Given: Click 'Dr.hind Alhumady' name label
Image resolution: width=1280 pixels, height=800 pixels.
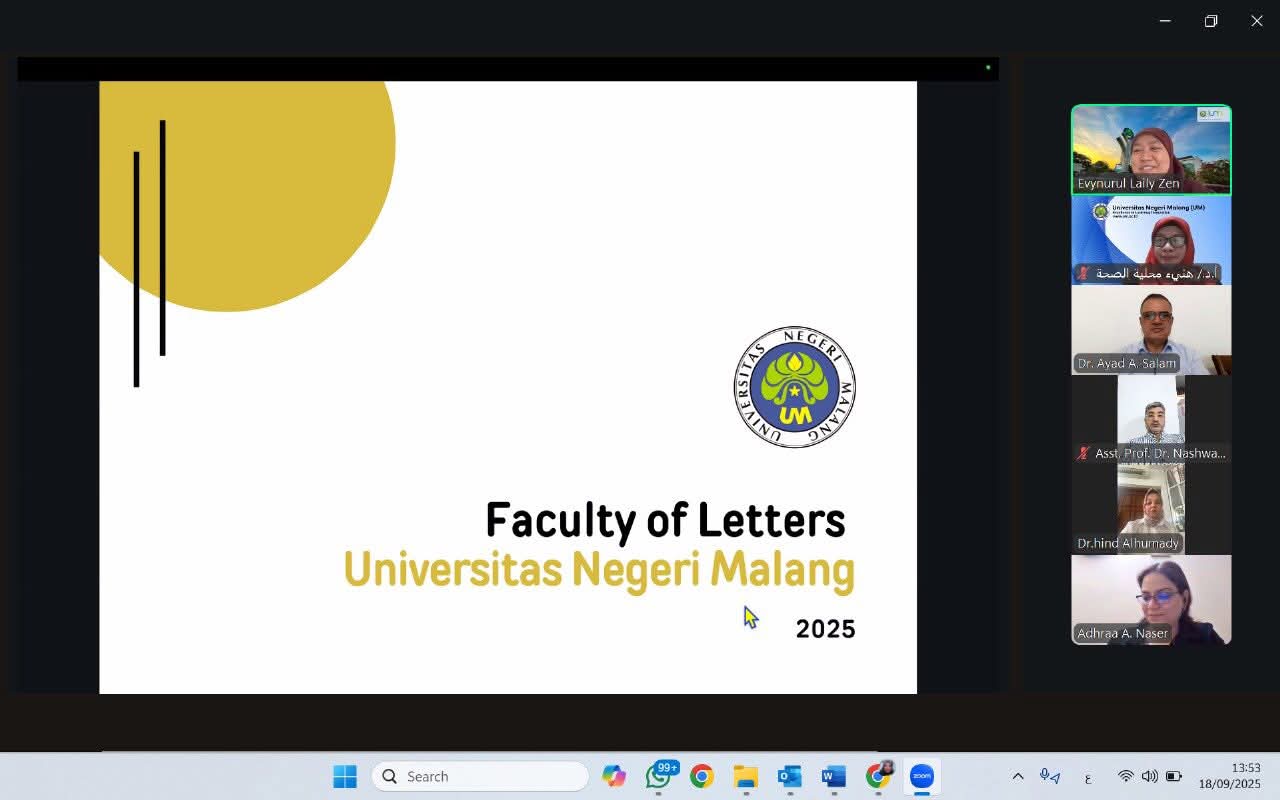Looking at the screenshot, I should click(1128, 543).
